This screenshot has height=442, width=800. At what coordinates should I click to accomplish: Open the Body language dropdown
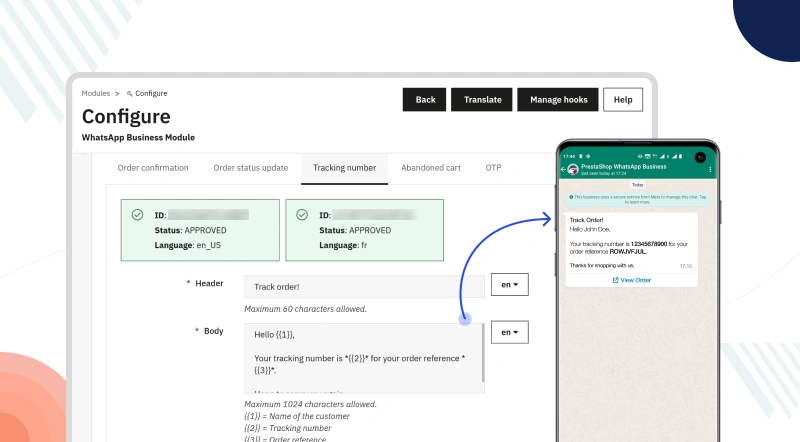[x=509, y=333]
